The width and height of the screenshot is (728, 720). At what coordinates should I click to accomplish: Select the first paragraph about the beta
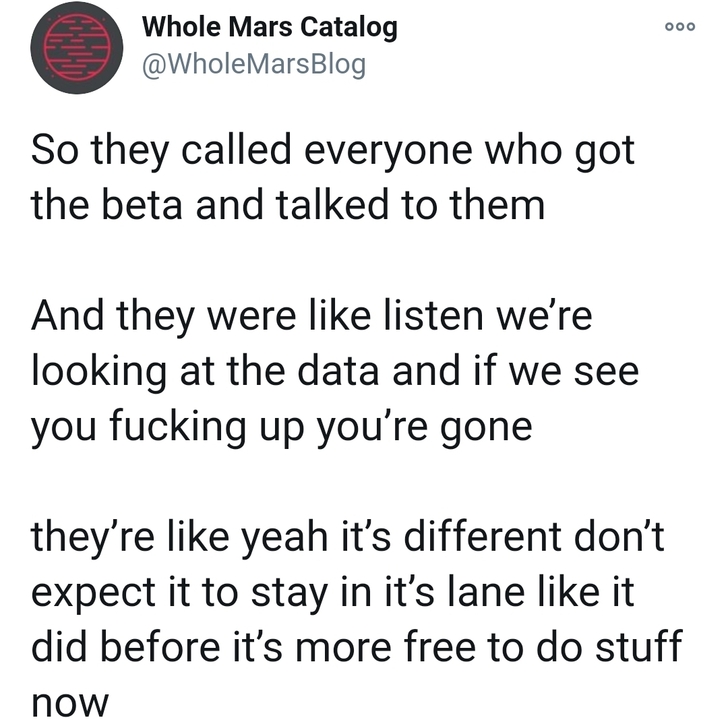[333, 178]
